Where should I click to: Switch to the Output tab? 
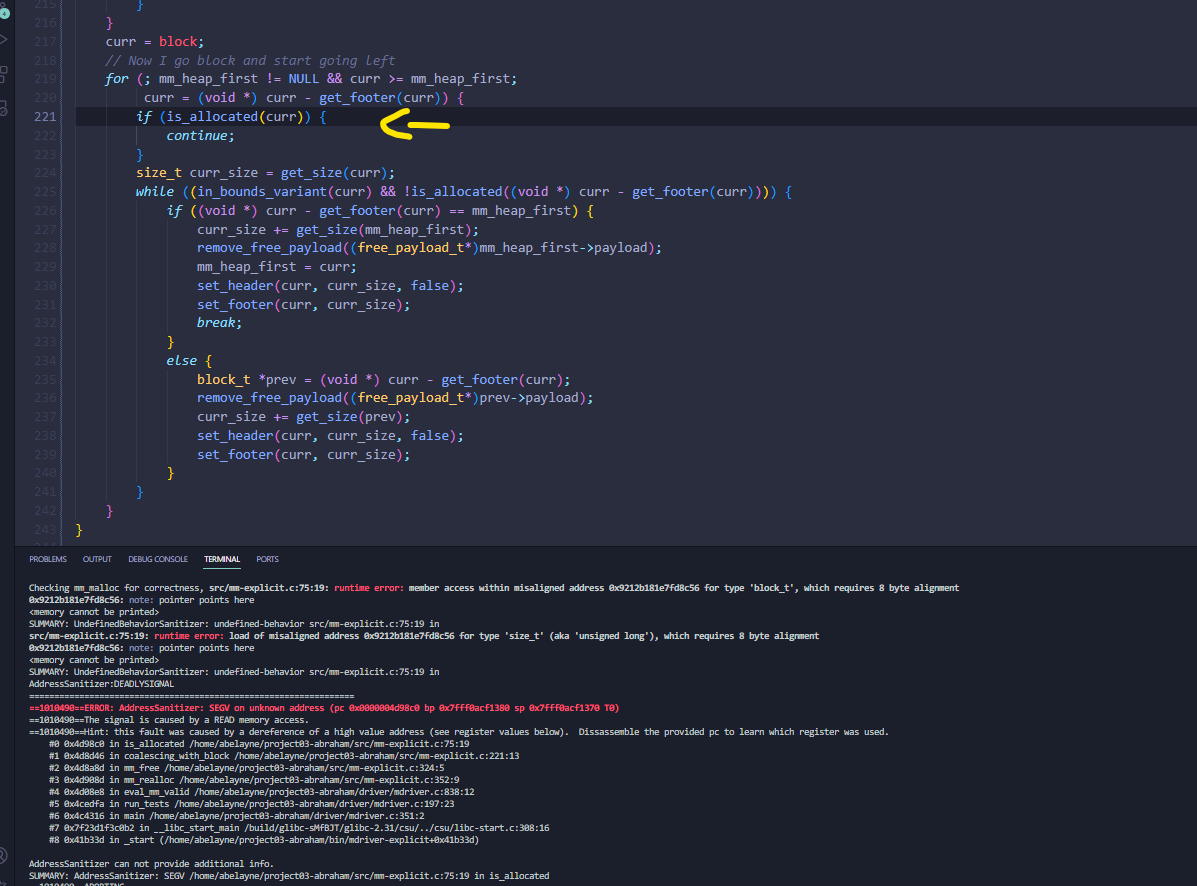(x=97, y=559)
